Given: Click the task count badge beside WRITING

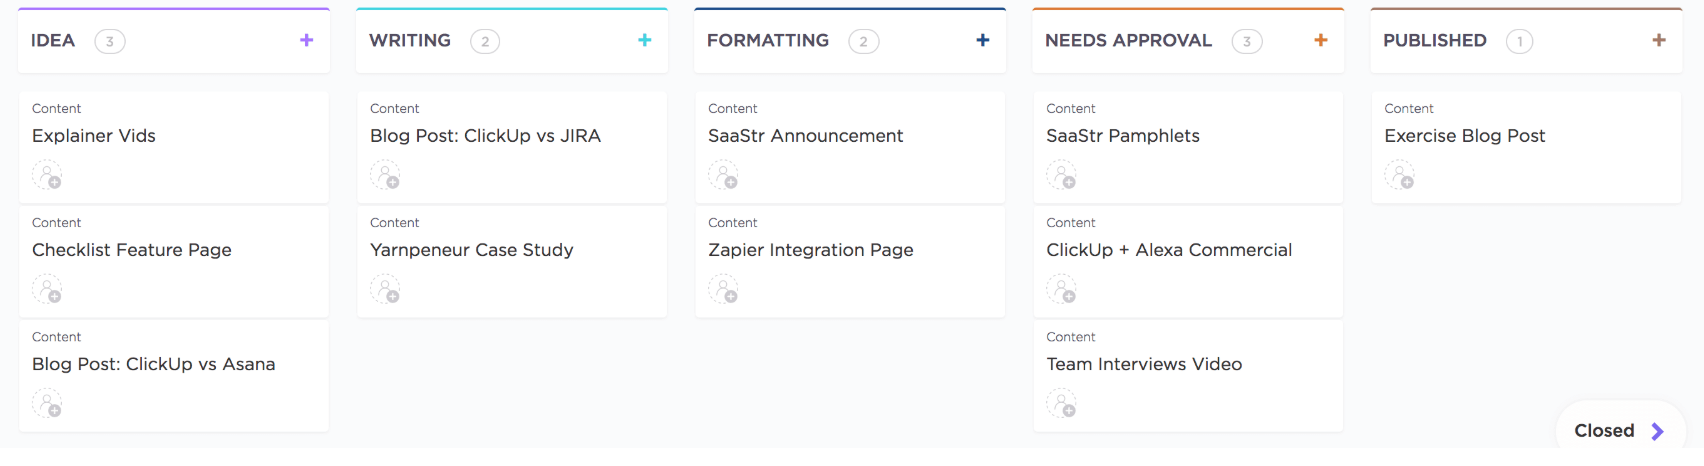Looking at the screenshot, I should (485, 41).
